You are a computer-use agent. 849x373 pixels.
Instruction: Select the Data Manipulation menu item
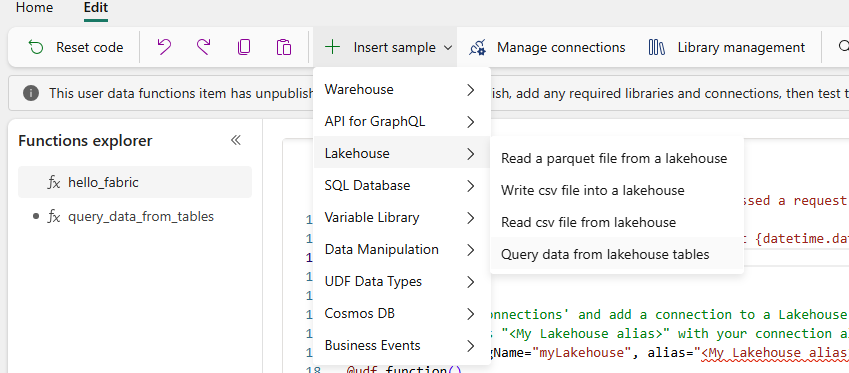point(402,250)
